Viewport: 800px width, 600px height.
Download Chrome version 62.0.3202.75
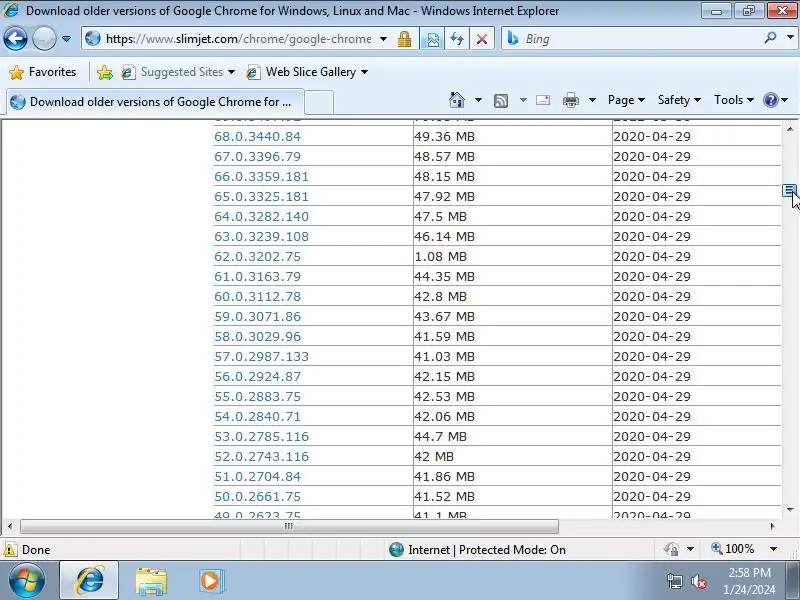pyautogui.click(x=257, y=257)
